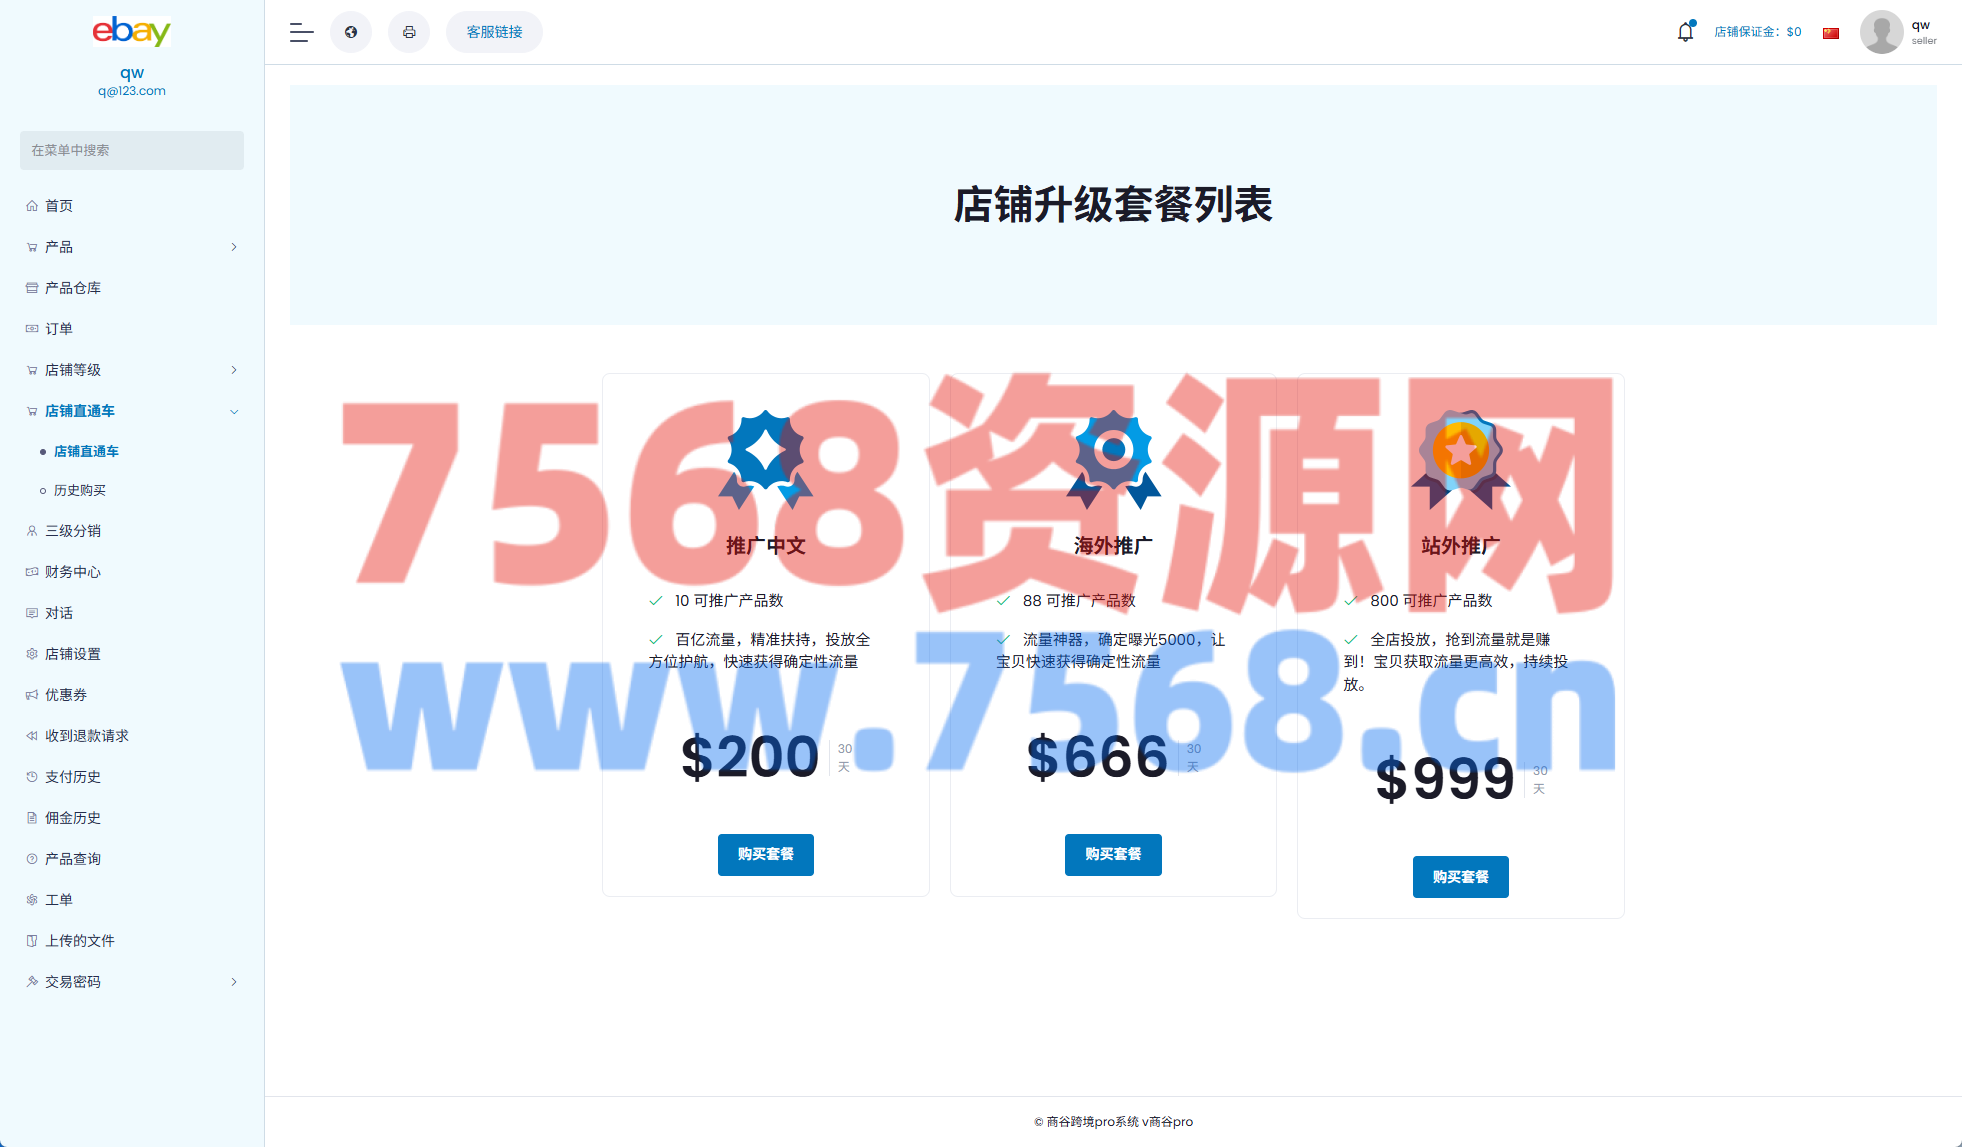The image size is (1962, 1147).
Task: Toggle the hamburger sidebar menu icon
Action: (301, 32)
